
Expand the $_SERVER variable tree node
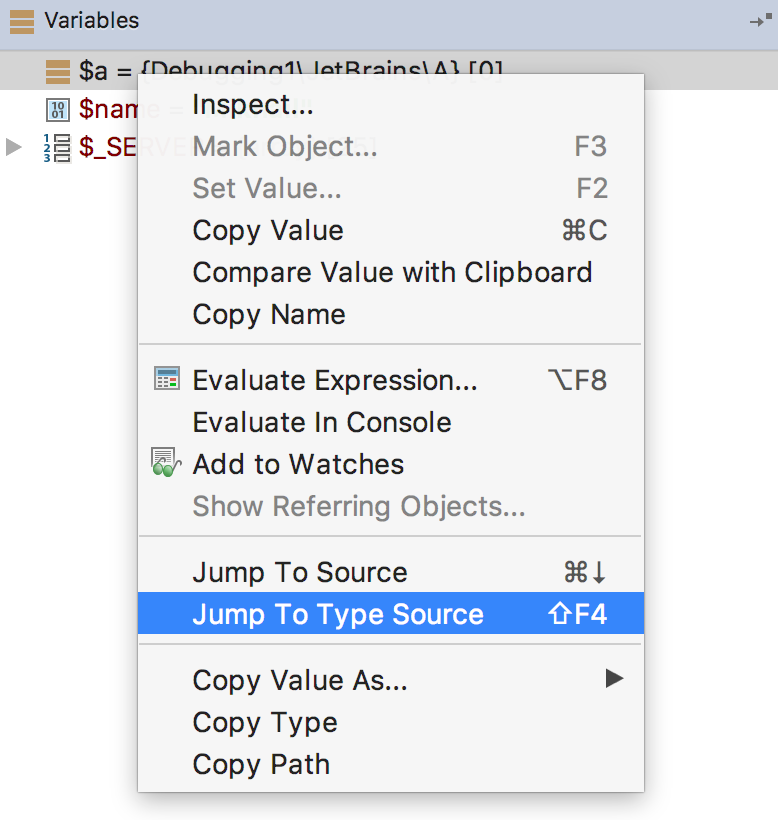pos(14,147)
